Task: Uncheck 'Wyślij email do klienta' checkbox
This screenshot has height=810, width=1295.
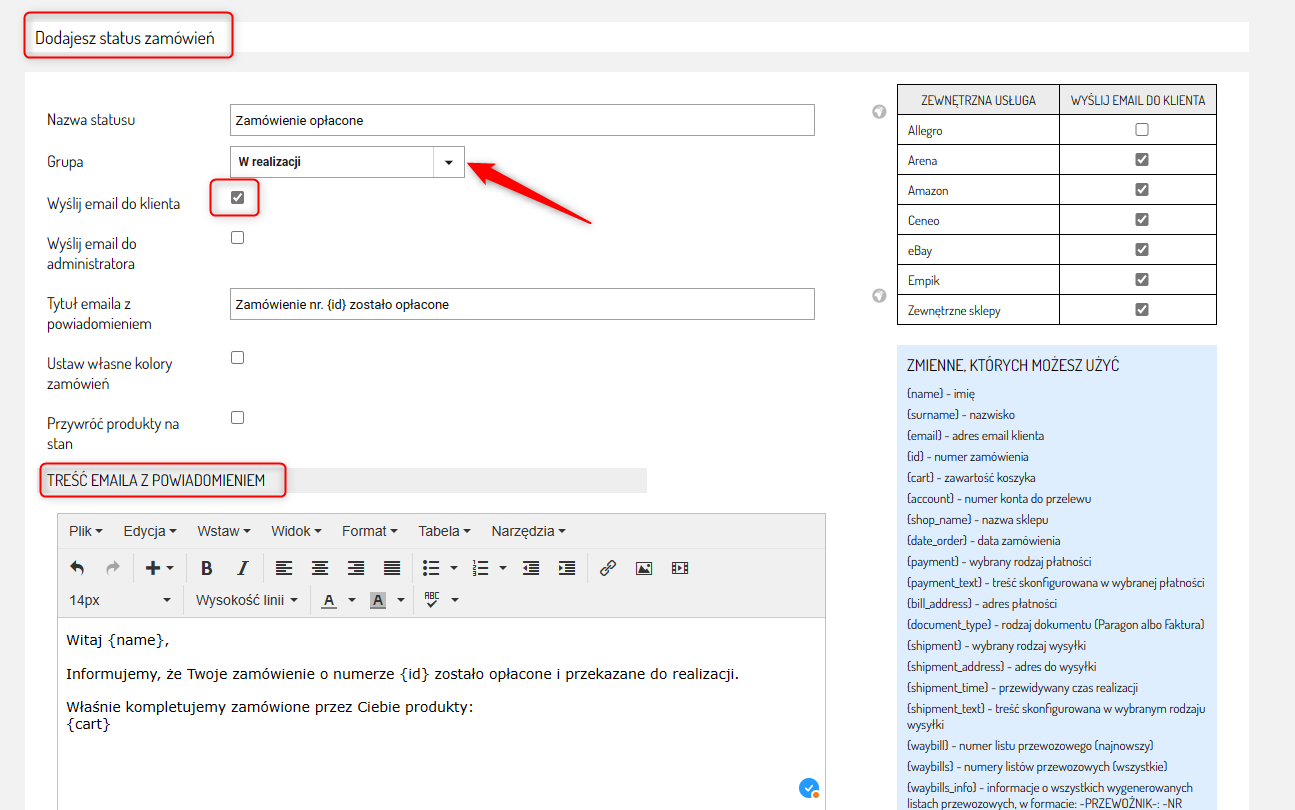Action: click(237, 197)
